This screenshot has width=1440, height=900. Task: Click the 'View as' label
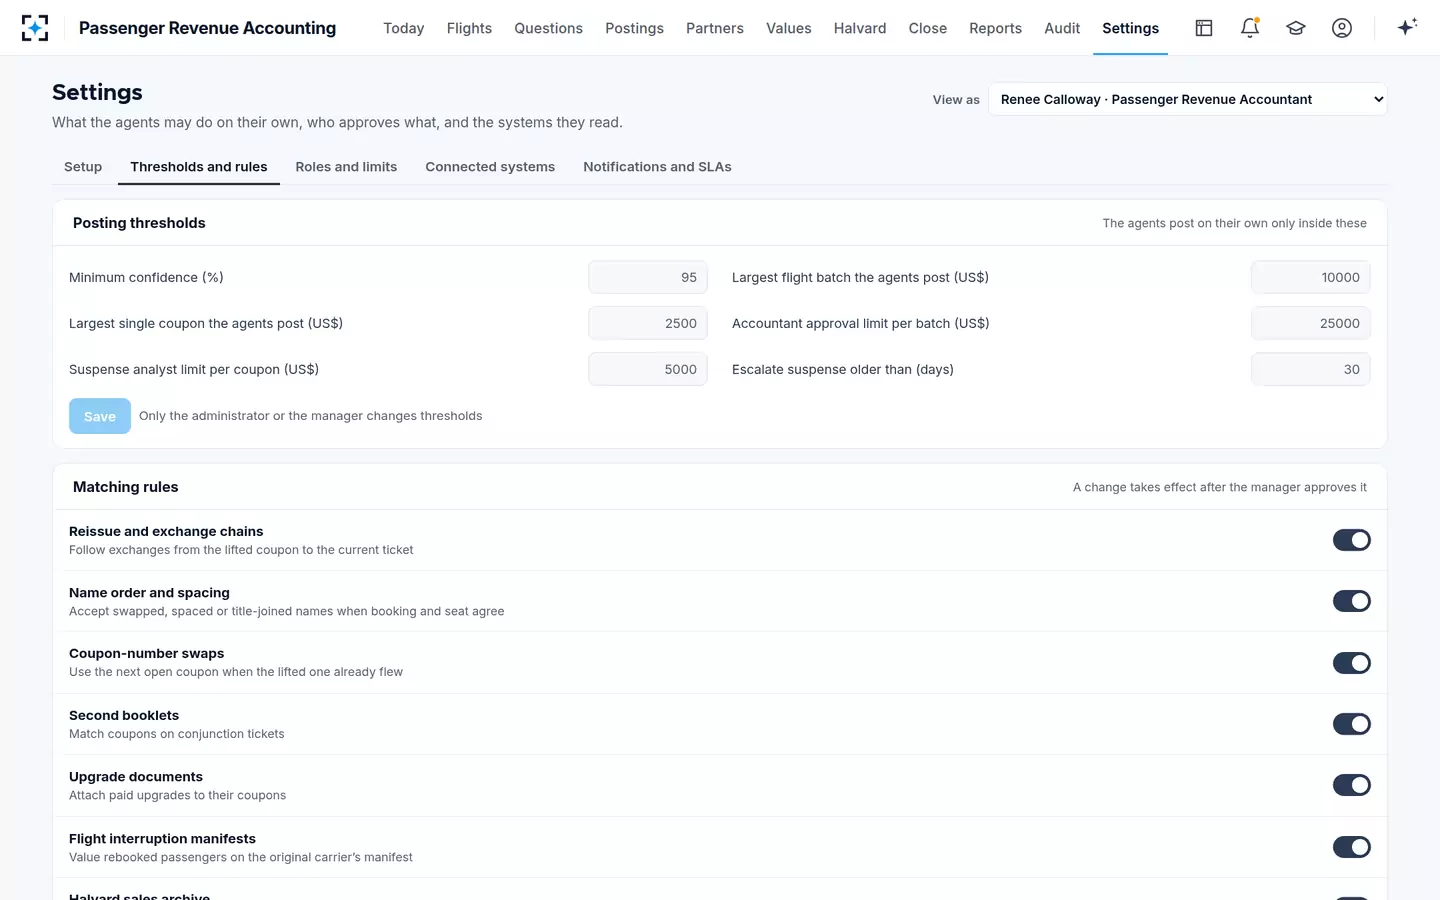click(x=956, y=99)
